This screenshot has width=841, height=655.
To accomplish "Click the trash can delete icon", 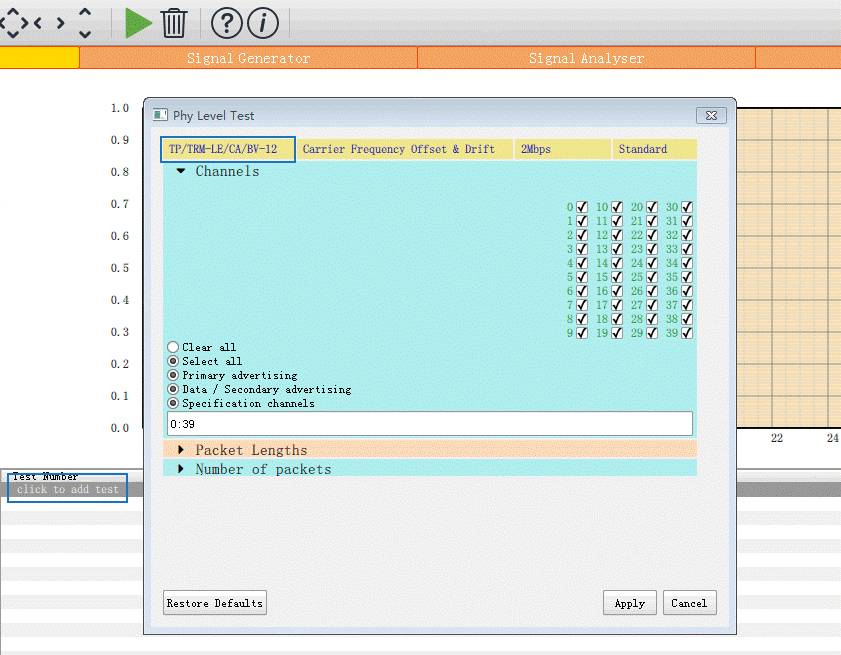I will pyautogui.click(x=174, y=22).
